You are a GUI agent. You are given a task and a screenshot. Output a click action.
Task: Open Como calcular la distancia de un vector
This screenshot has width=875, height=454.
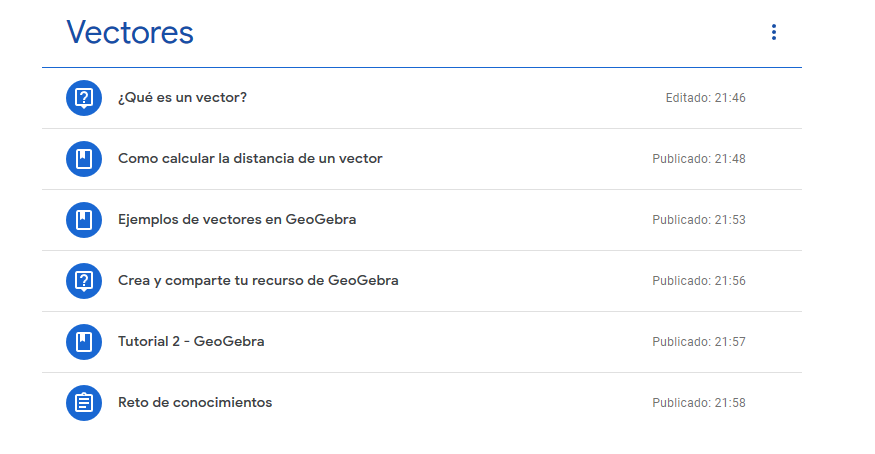point(250,159)
